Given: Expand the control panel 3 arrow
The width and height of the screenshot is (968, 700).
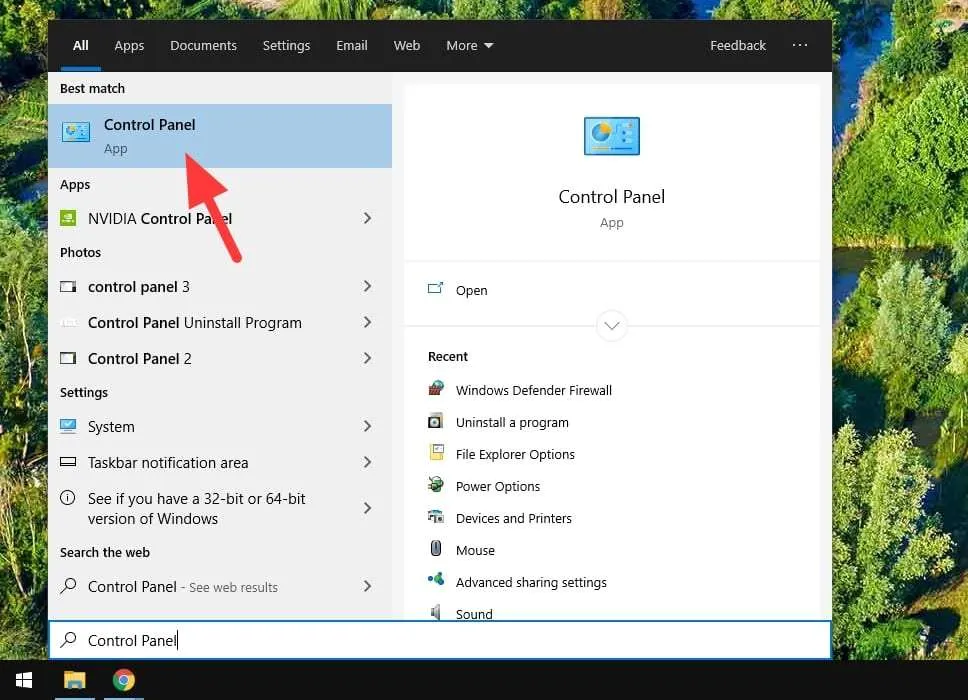Looking at the screenshot, I should [367, 286].
